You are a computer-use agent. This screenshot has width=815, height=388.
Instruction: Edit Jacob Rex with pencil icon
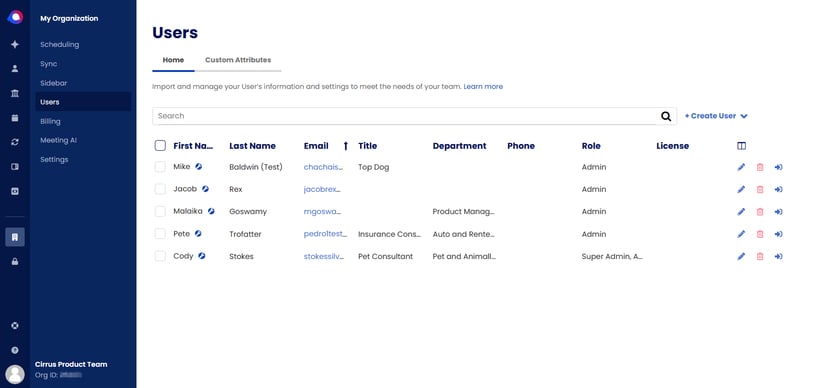[741, 189]
